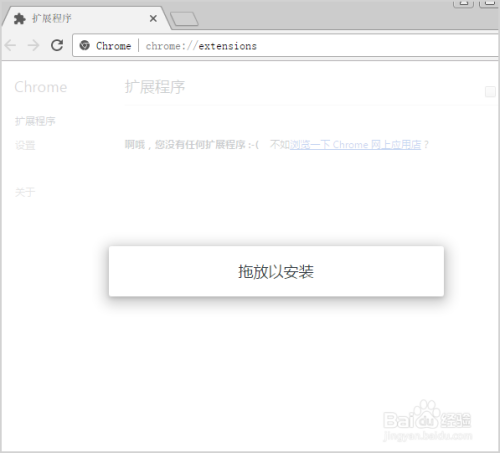Open the Chrome 网上应用店 link

coord(355,145)
